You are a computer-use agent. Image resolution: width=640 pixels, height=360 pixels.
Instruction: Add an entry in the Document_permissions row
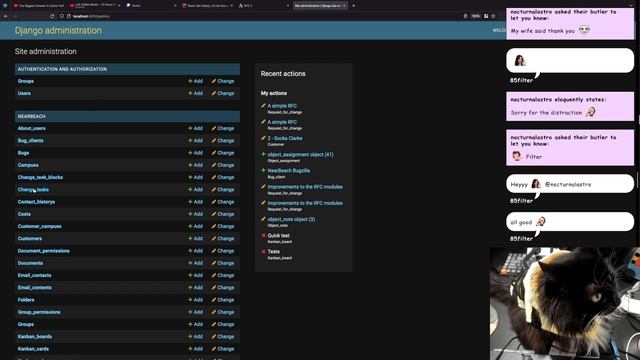196,251
